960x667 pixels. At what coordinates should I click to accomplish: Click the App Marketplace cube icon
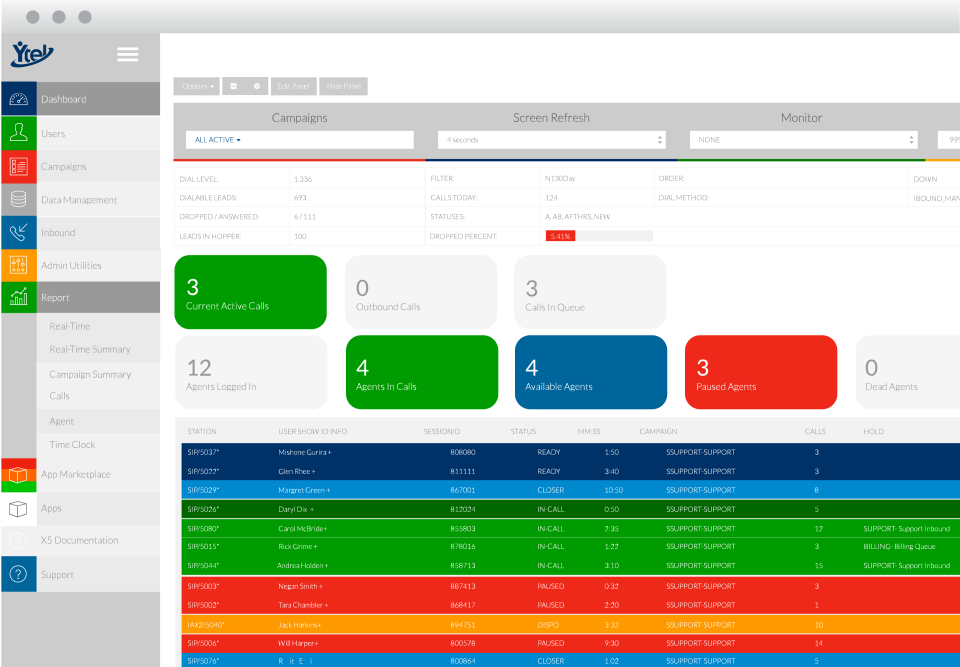(x=20, y=475)
